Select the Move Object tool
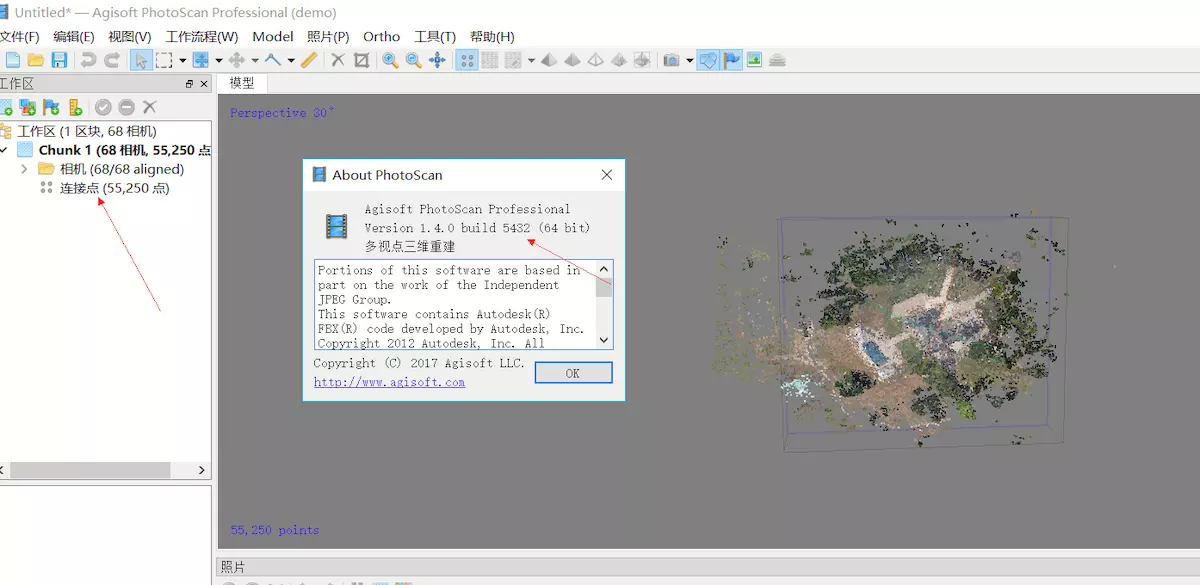The width and height of the screenshot is (1200, 585). tap(237, 60)
